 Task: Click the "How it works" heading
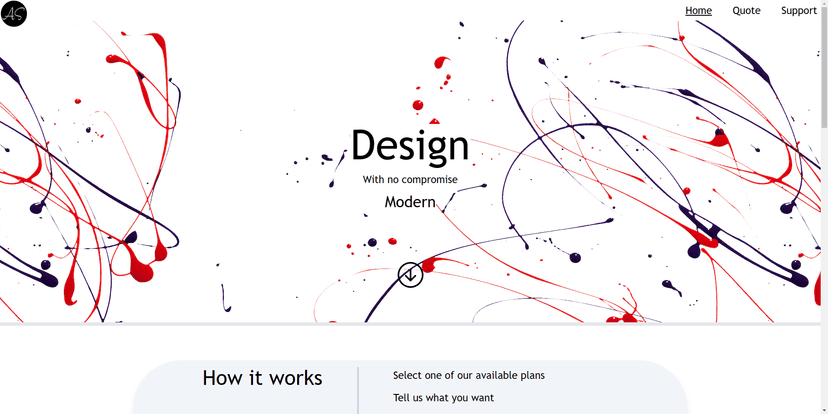coord(262,378)
